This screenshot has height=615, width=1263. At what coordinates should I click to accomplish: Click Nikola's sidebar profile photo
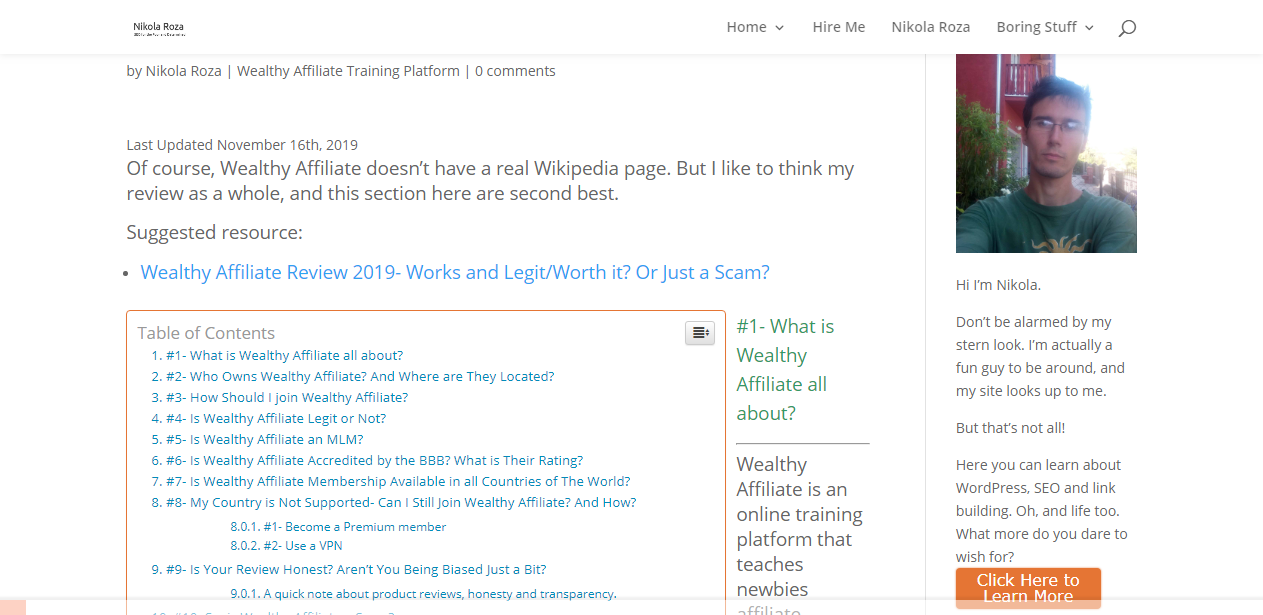coord(1046,153)
